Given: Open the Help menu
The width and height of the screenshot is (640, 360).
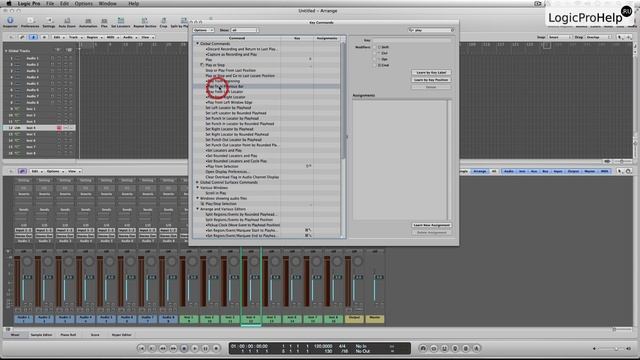Looking at the screenshot, I should (x=133, y=3).
